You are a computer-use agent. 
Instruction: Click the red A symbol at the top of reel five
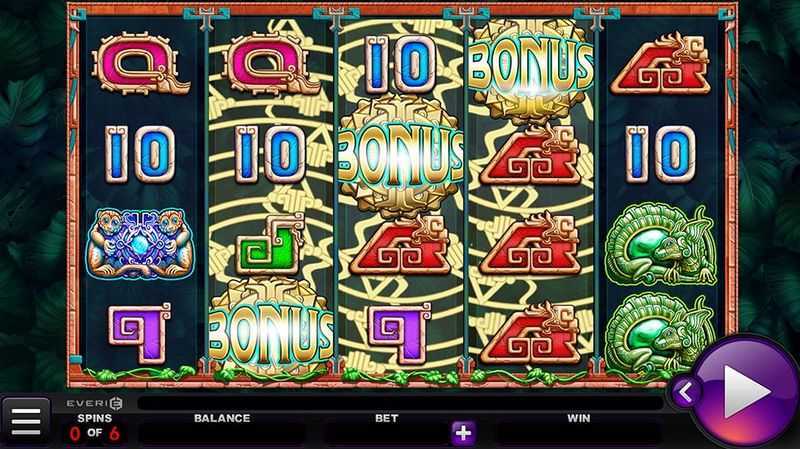(661, 65)
